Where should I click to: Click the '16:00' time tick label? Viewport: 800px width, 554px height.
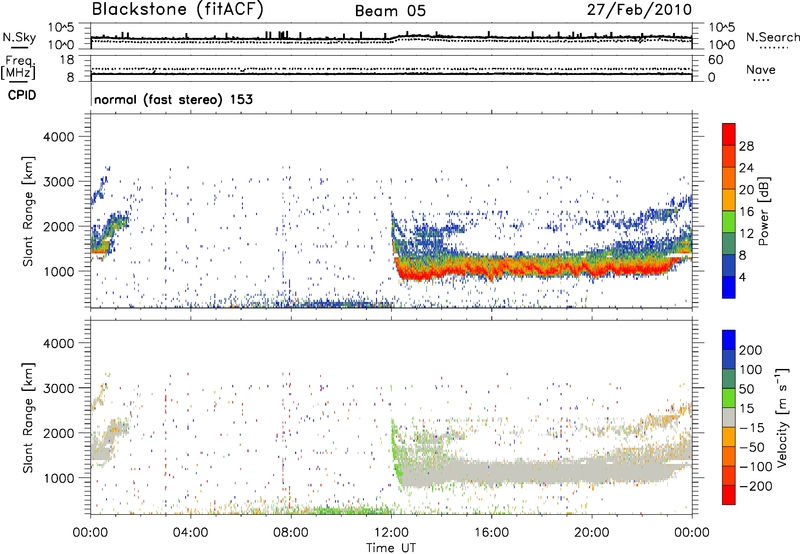[x=491, y=533]
